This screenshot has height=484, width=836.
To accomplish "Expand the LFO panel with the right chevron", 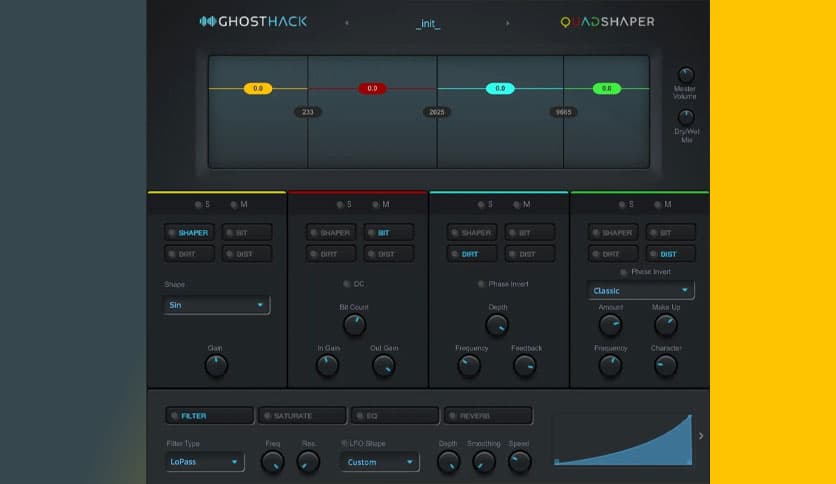I will pyautogui.click(x=701, y=436).
